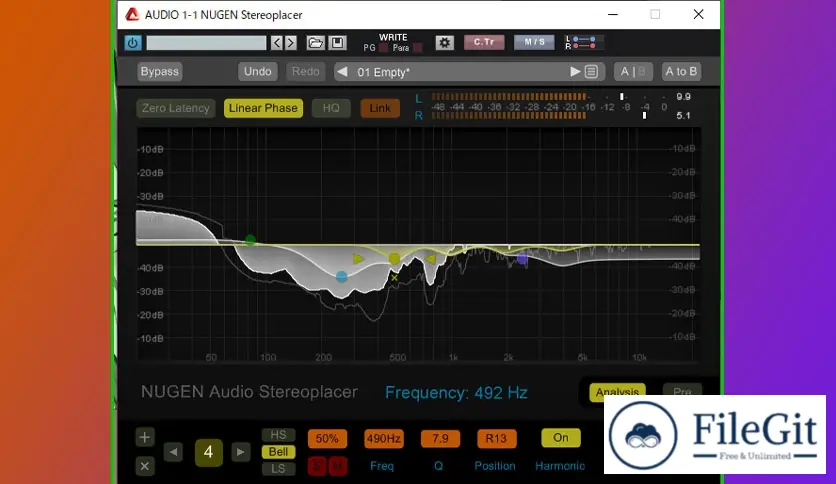Select the yellow band 4 node on graph
Image resolution: width=836 pixels, height=484 pixels.
[394, 259]
